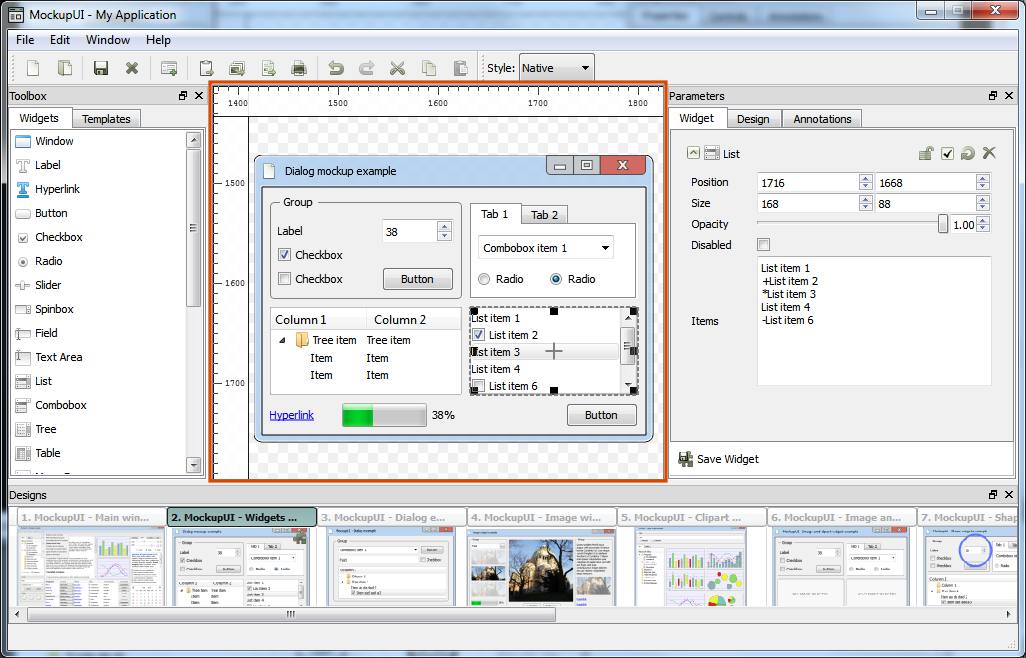This screenshot has width=1026, height=658.
Task: Switch to the Templates tab in Toolbox
Action: pyautogui.click(x=106, y=119)
